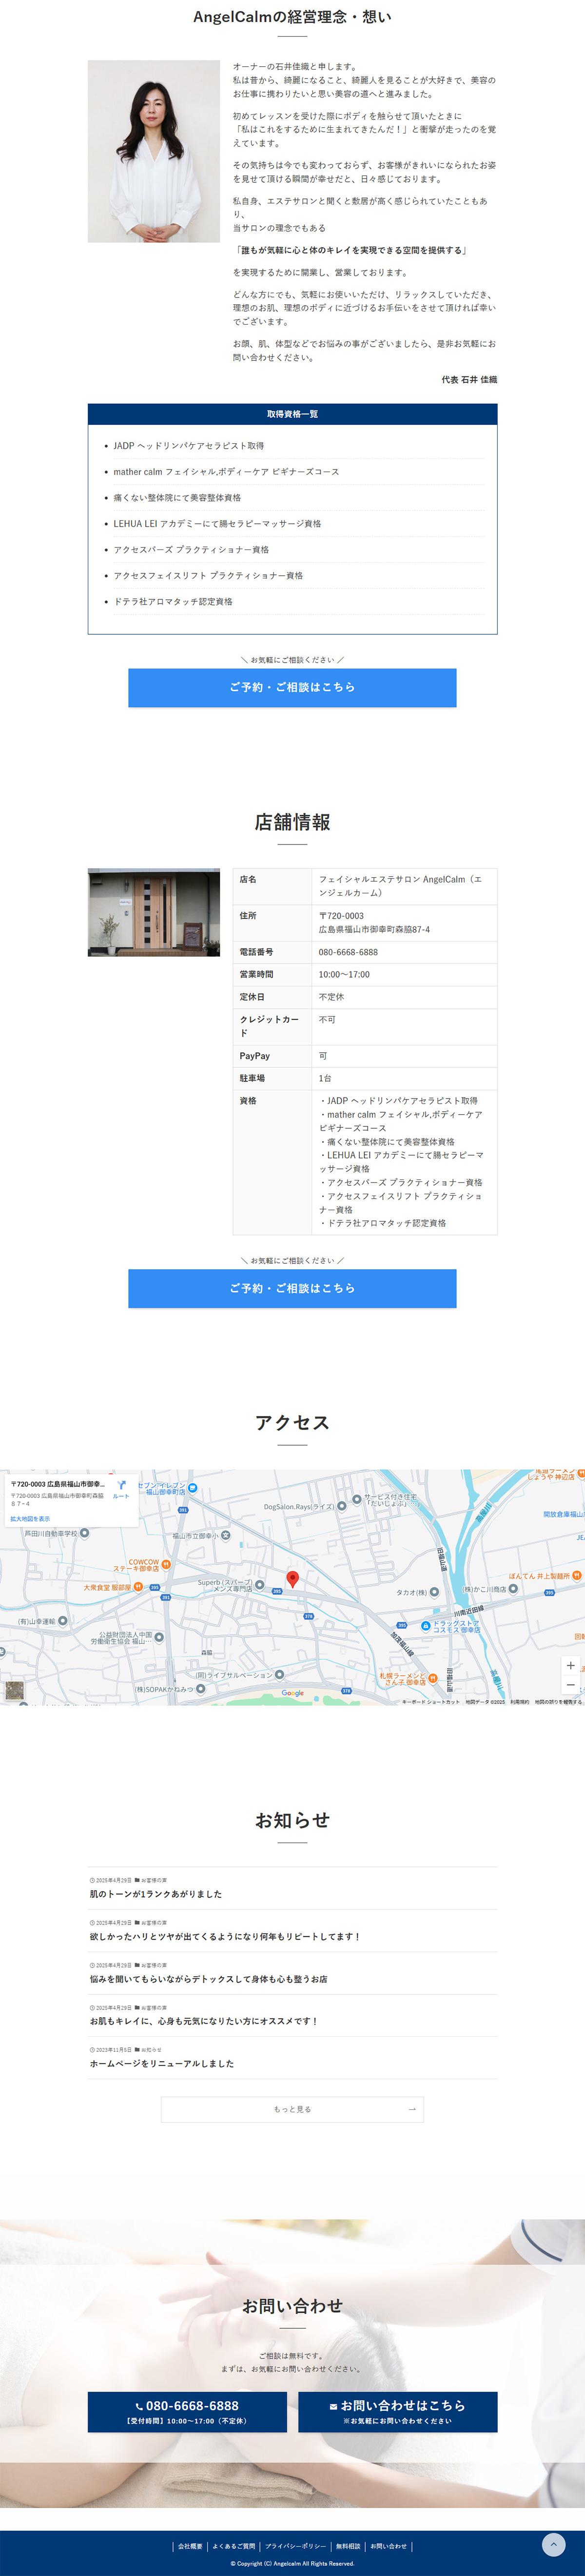Viewport: 585px width, 2576px height.
Task: Click the 痛くない整体院にて美容整体資格 list item
Action: tap(177, 498)
